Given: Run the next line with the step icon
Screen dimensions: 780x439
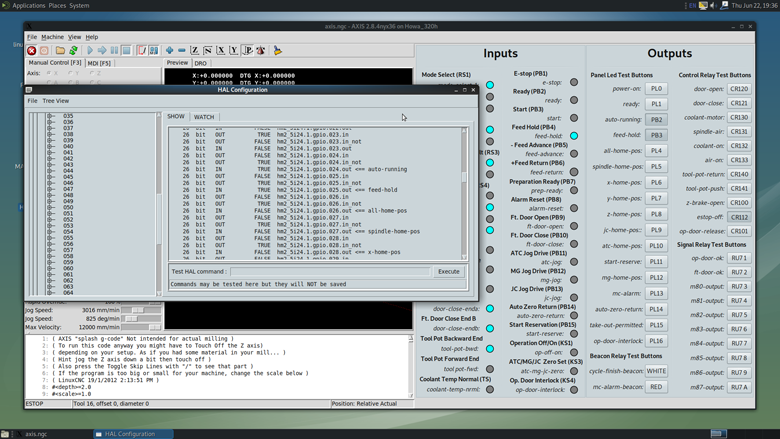Looking at the screenshot, I should 102,51.
